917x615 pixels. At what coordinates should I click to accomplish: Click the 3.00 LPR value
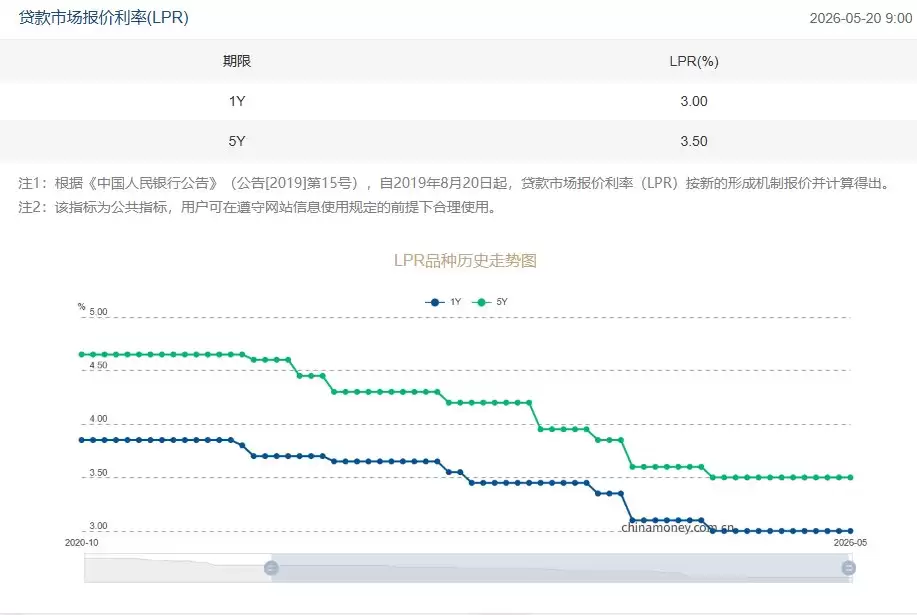click(x=694, y=101)
